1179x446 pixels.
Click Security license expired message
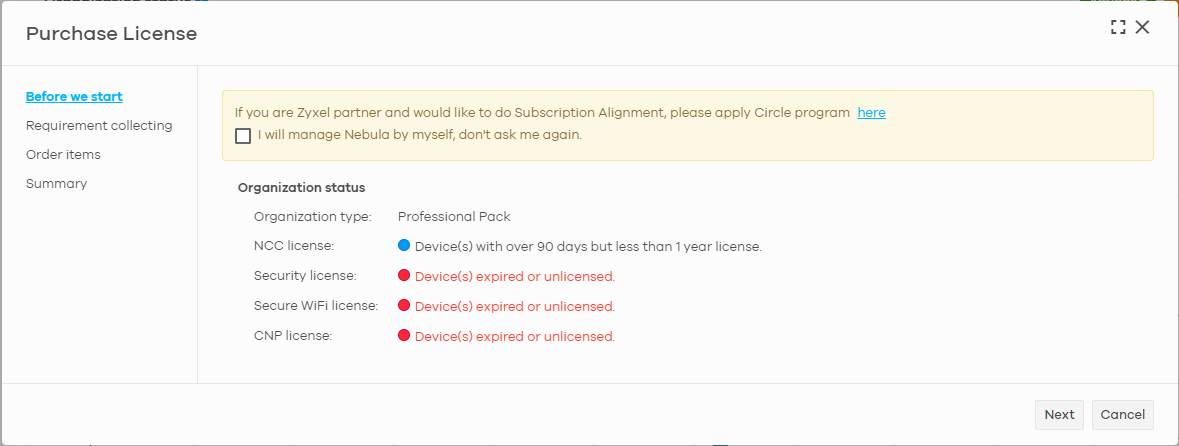[x=515, y=277]
